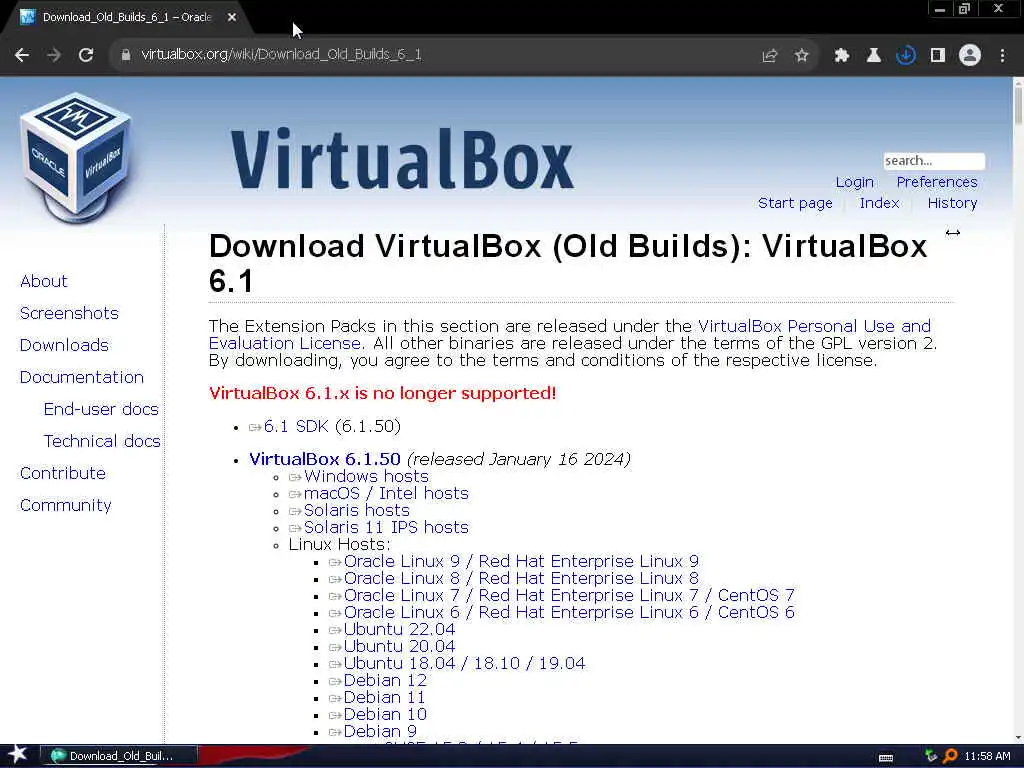Open the History link
Screen dimensions: 1024x768
click(x=952, y=203)
